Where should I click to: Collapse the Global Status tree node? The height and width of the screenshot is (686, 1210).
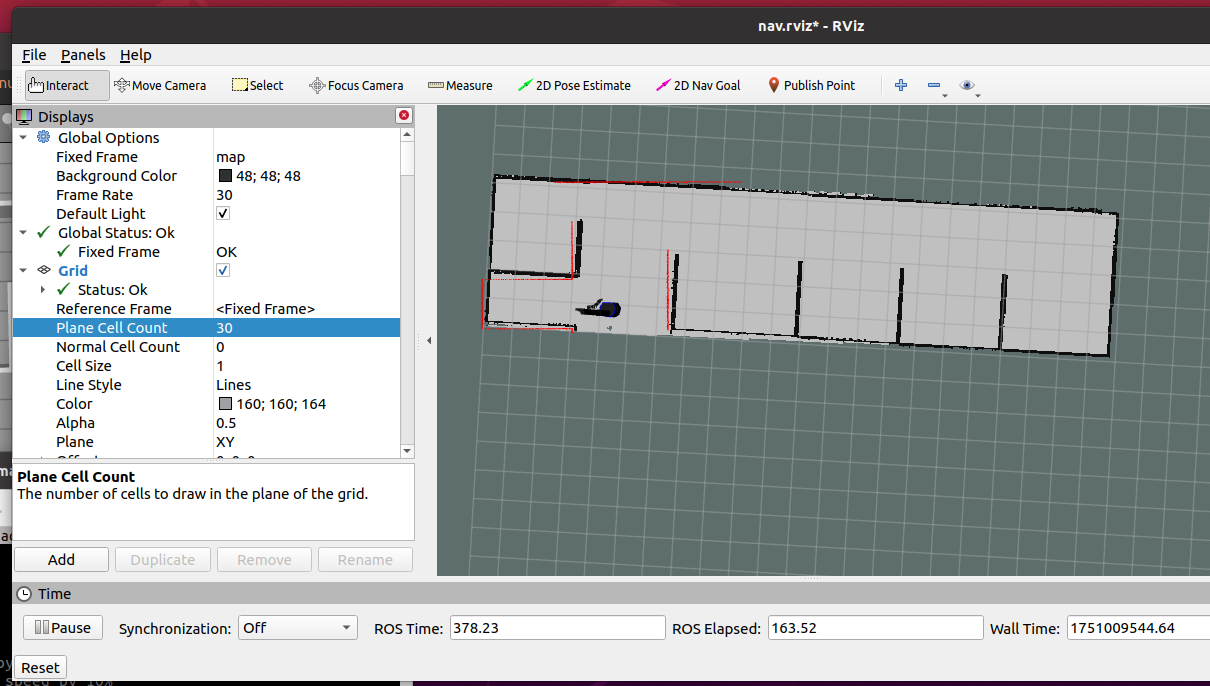tap(23, 232)
